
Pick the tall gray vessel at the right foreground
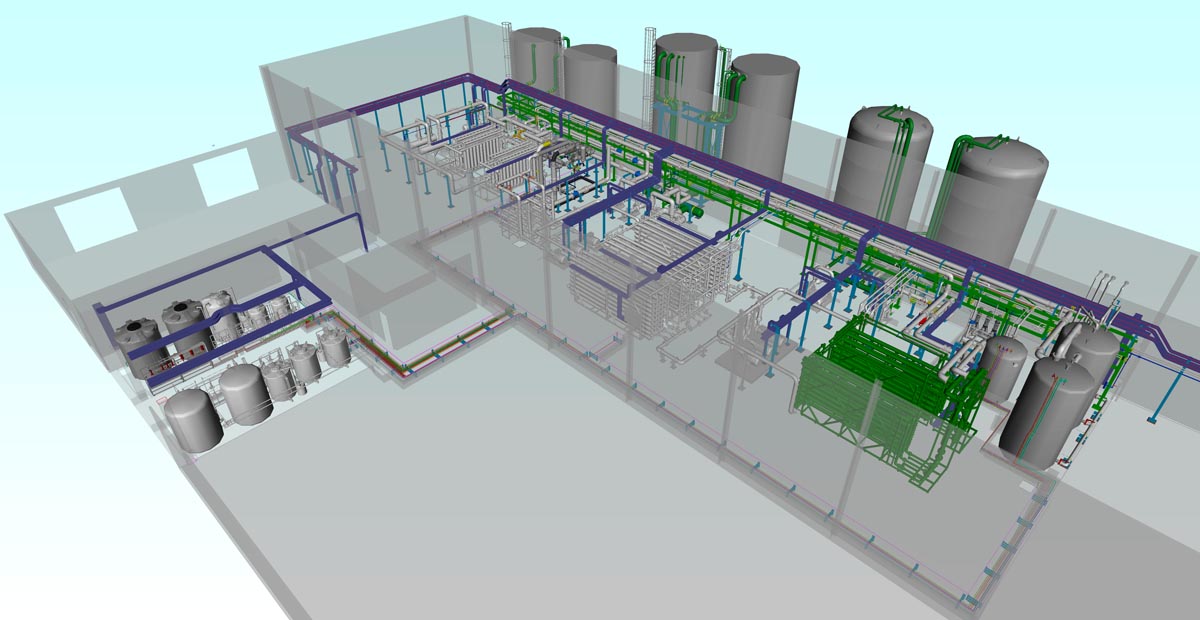[x=1045, y=410]
